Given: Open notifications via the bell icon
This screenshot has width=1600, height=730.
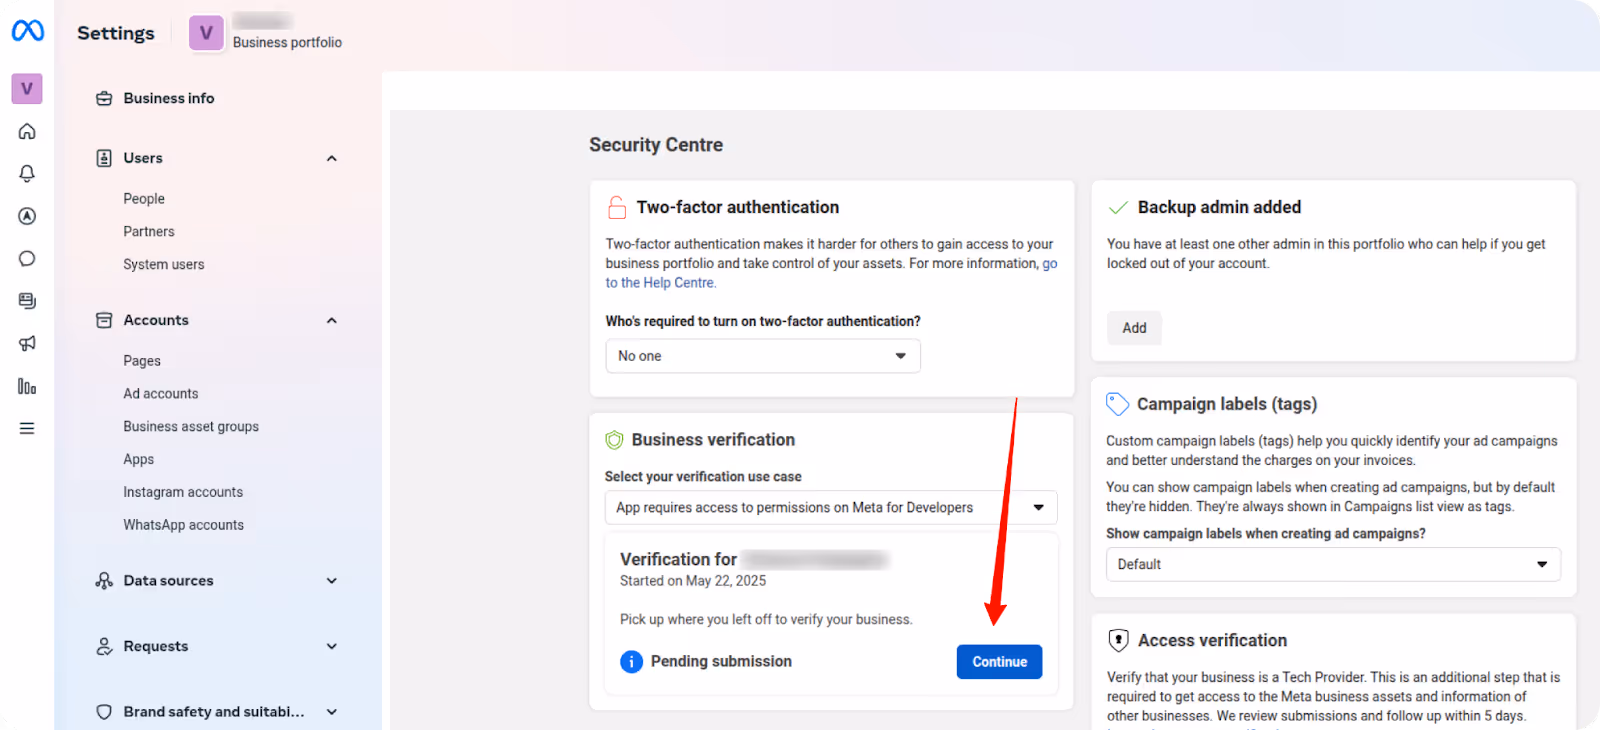Looking at the screenshot, I should click(x=26, y=173).
